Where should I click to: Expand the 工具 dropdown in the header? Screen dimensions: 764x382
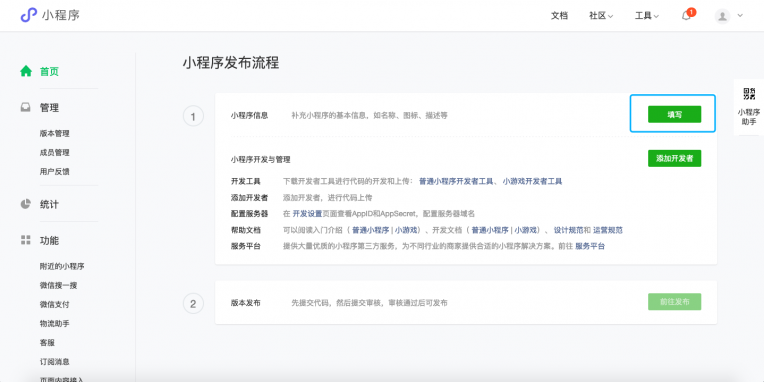[647, 16]
